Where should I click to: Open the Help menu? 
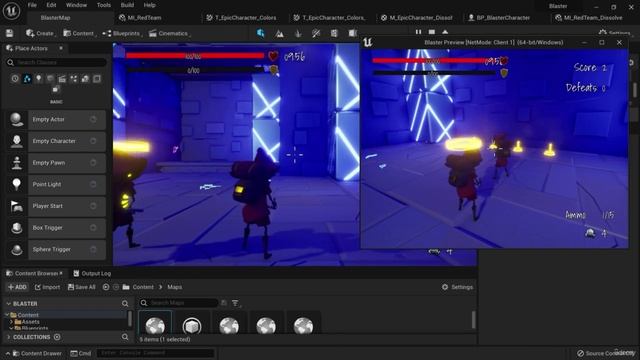[149, 5]
